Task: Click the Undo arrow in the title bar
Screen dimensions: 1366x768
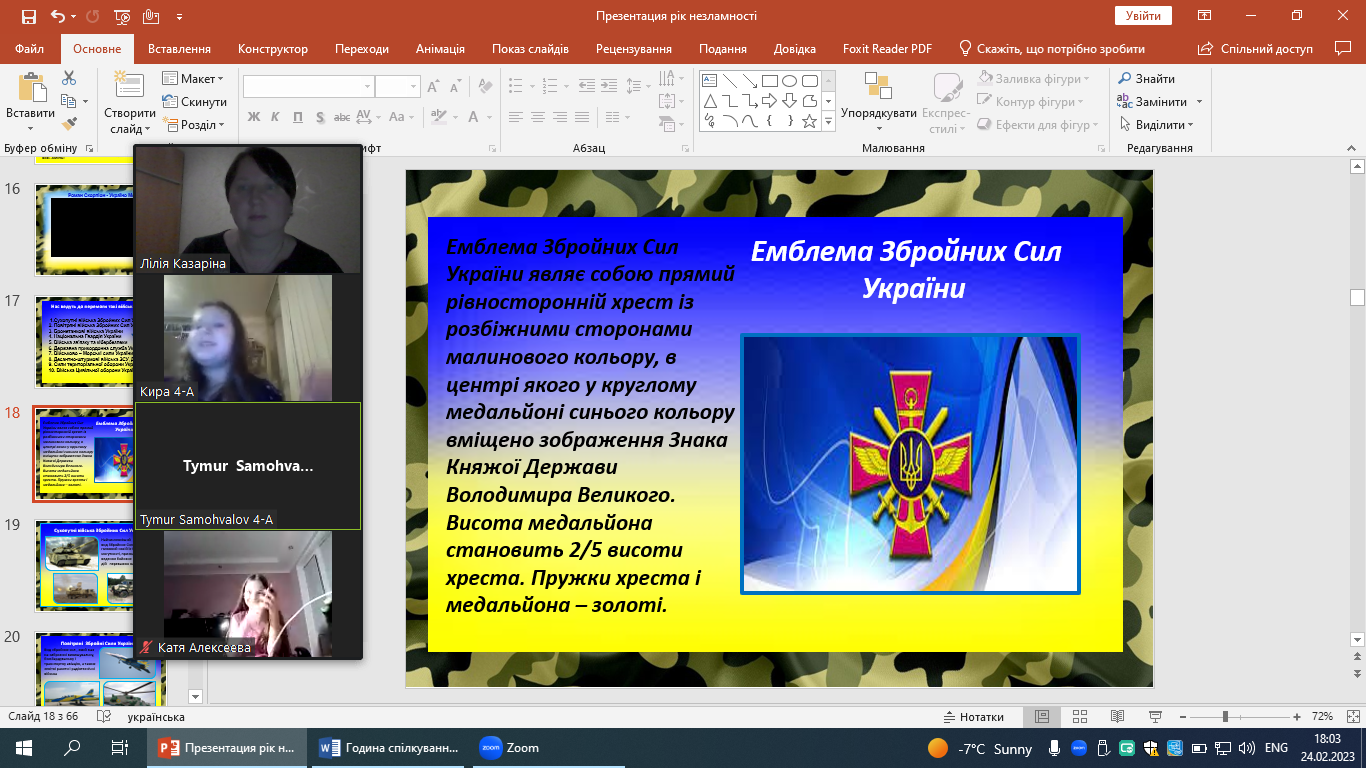Action: tap(57, 16)
